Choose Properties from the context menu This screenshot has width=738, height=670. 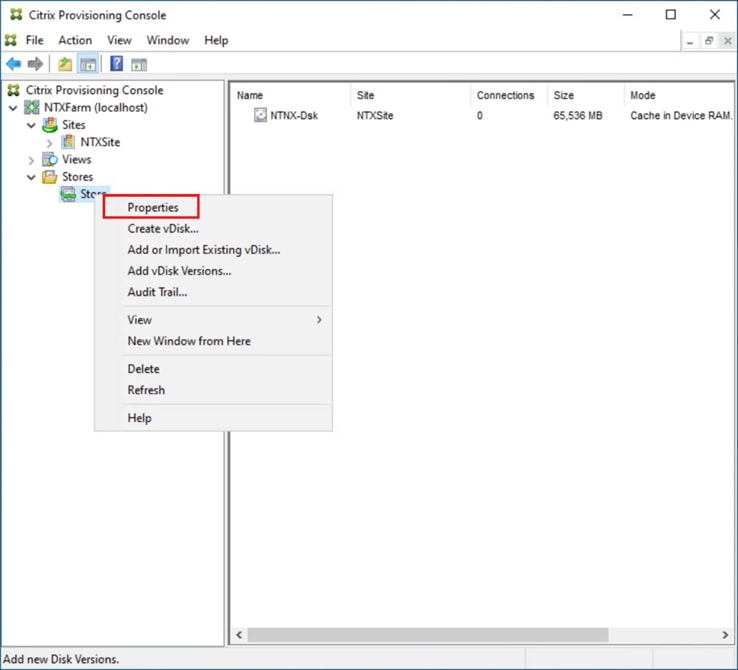(x=152, y=207)
